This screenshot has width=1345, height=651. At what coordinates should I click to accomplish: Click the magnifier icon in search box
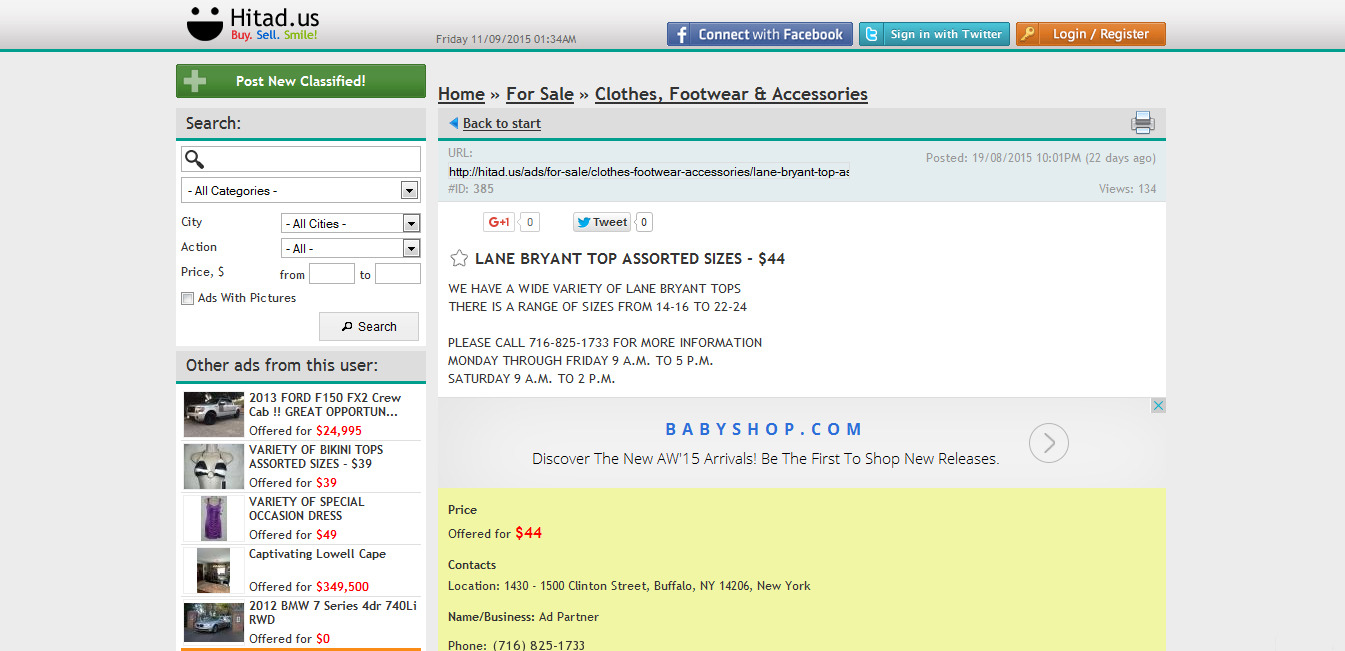[195, 159]
